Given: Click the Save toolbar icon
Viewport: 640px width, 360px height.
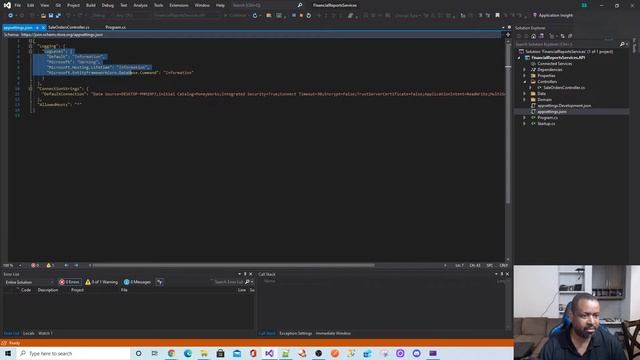Looking at the screenshot, I should (51, 16).
